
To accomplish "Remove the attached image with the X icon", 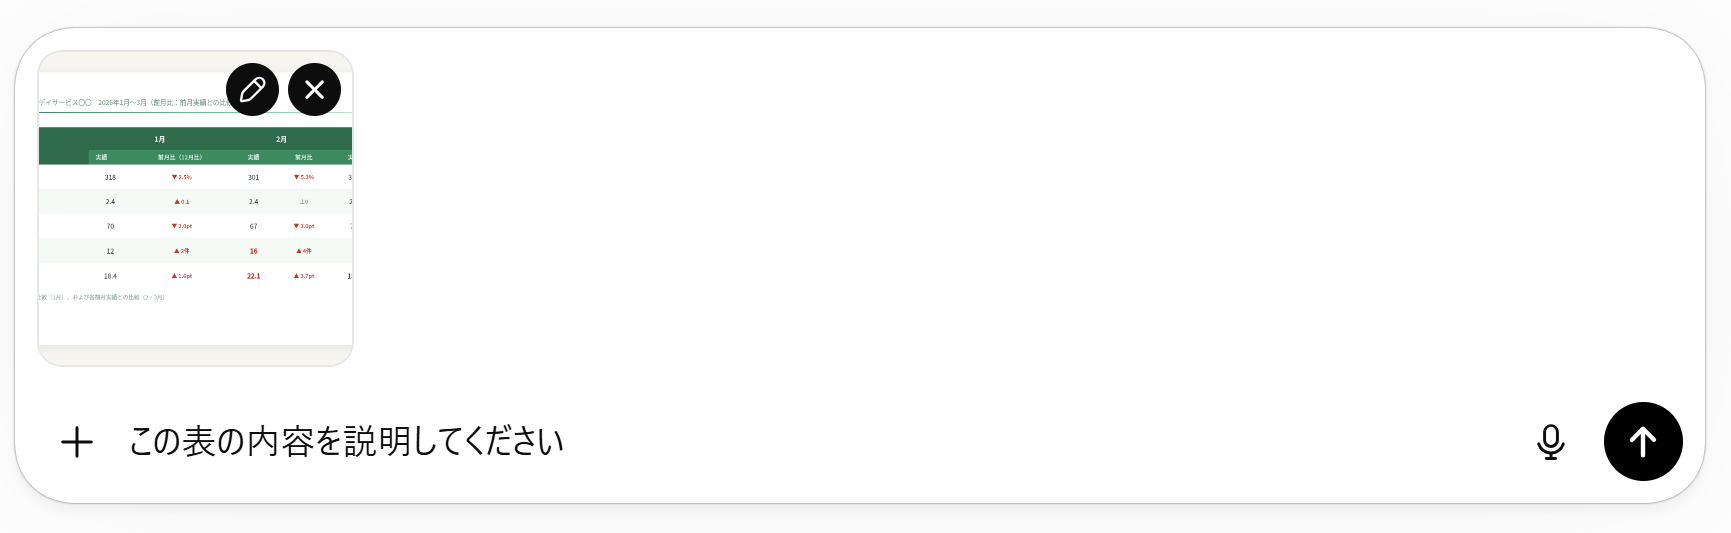I will coord(314,90).
